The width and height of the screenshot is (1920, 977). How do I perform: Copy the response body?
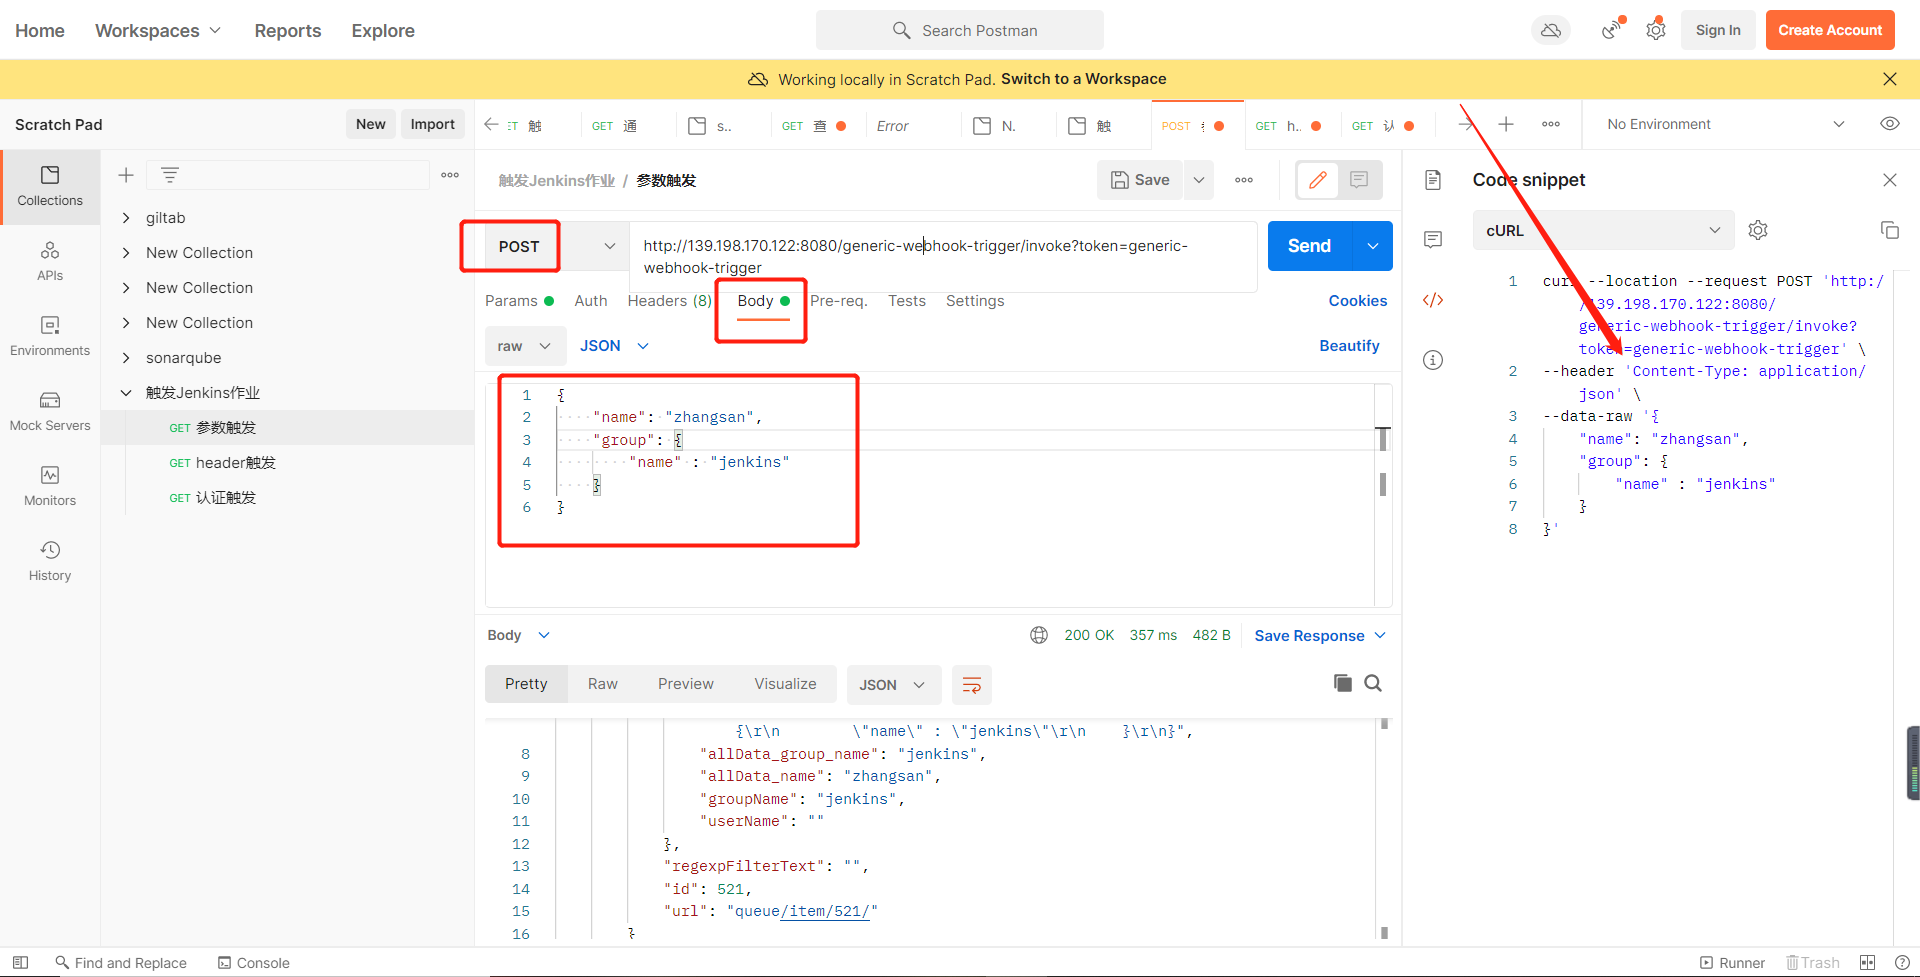click(1342, 683)
